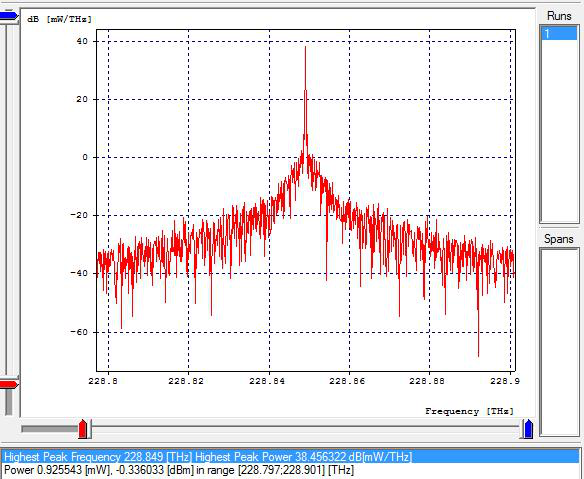This screenshot has width=584, height=479.
Task: Click the dB [mW/THz] axis label
Action: [x=60, y=19]
